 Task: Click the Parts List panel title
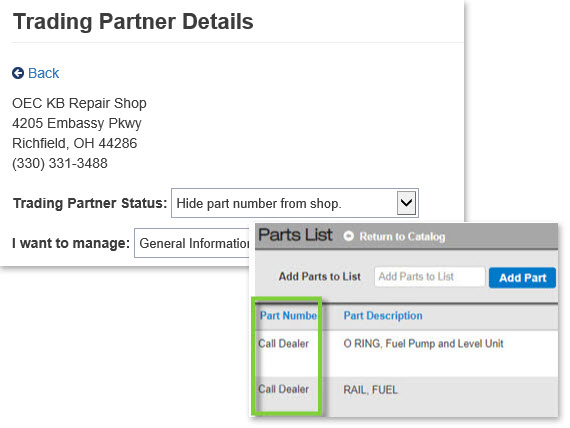coord(295,235)
